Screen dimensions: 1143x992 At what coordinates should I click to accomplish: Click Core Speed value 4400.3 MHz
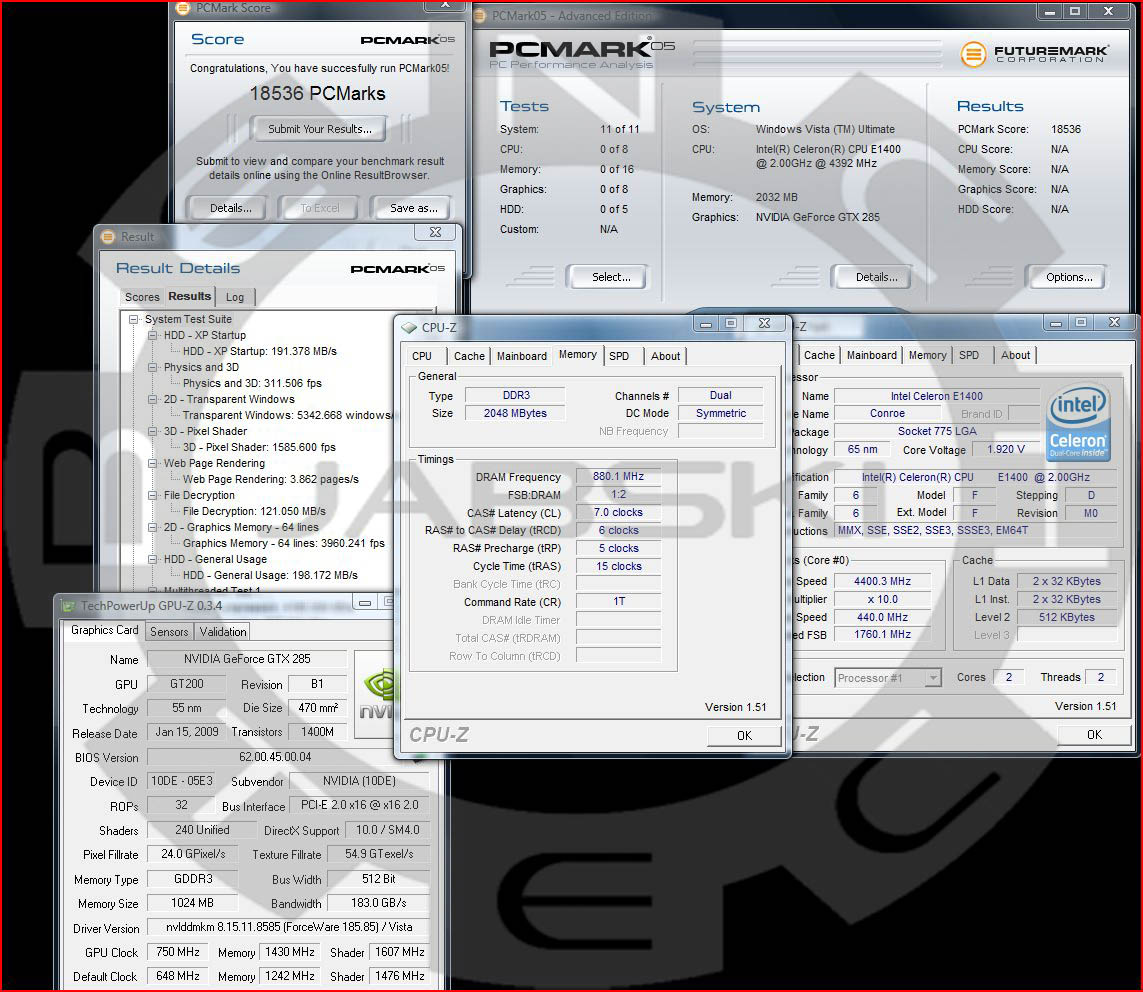pos(882,581)
